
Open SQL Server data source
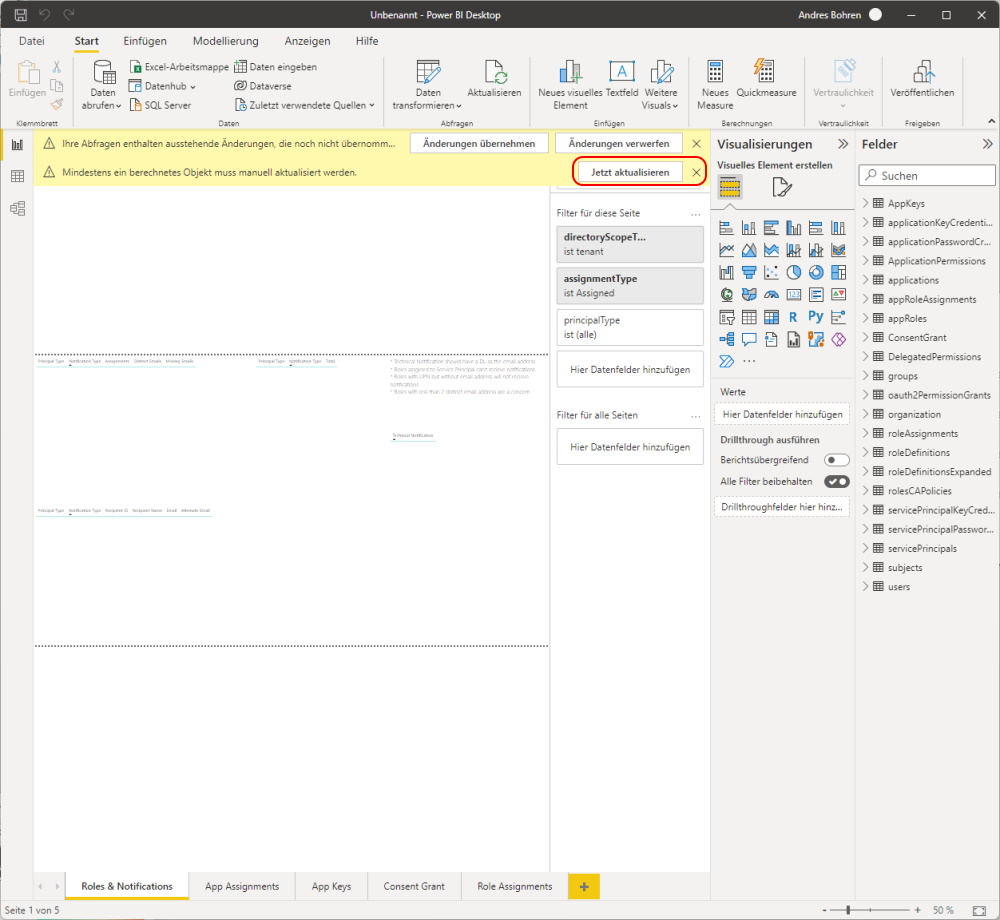[160, 105]
